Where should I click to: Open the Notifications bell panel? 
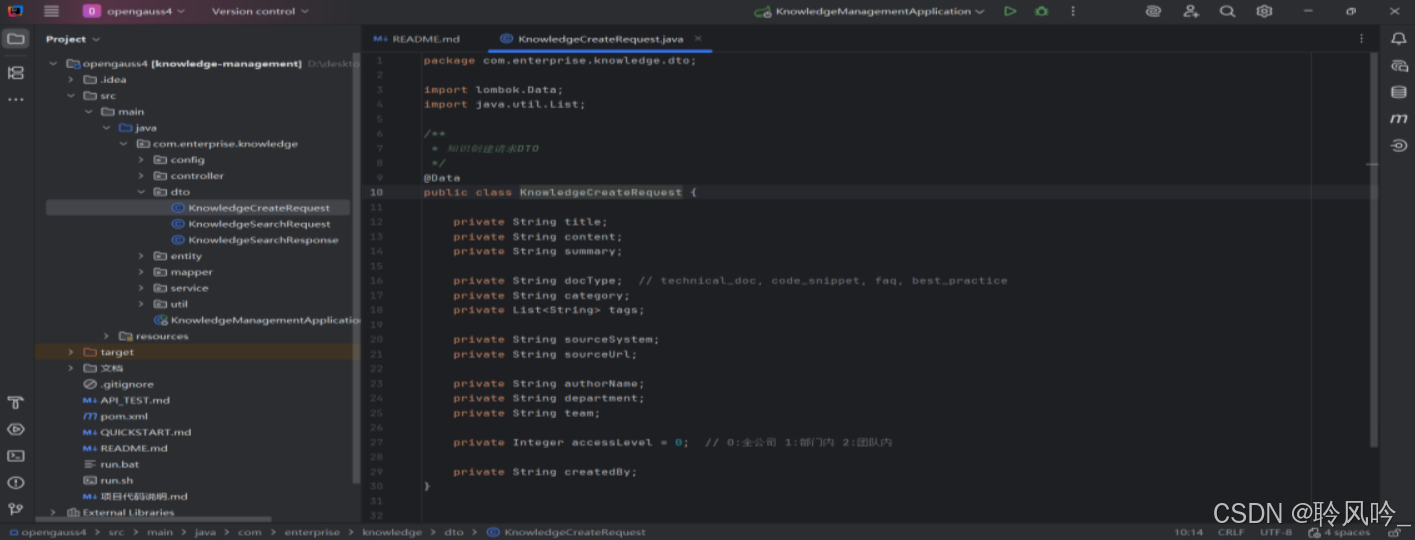[1399, 39]
